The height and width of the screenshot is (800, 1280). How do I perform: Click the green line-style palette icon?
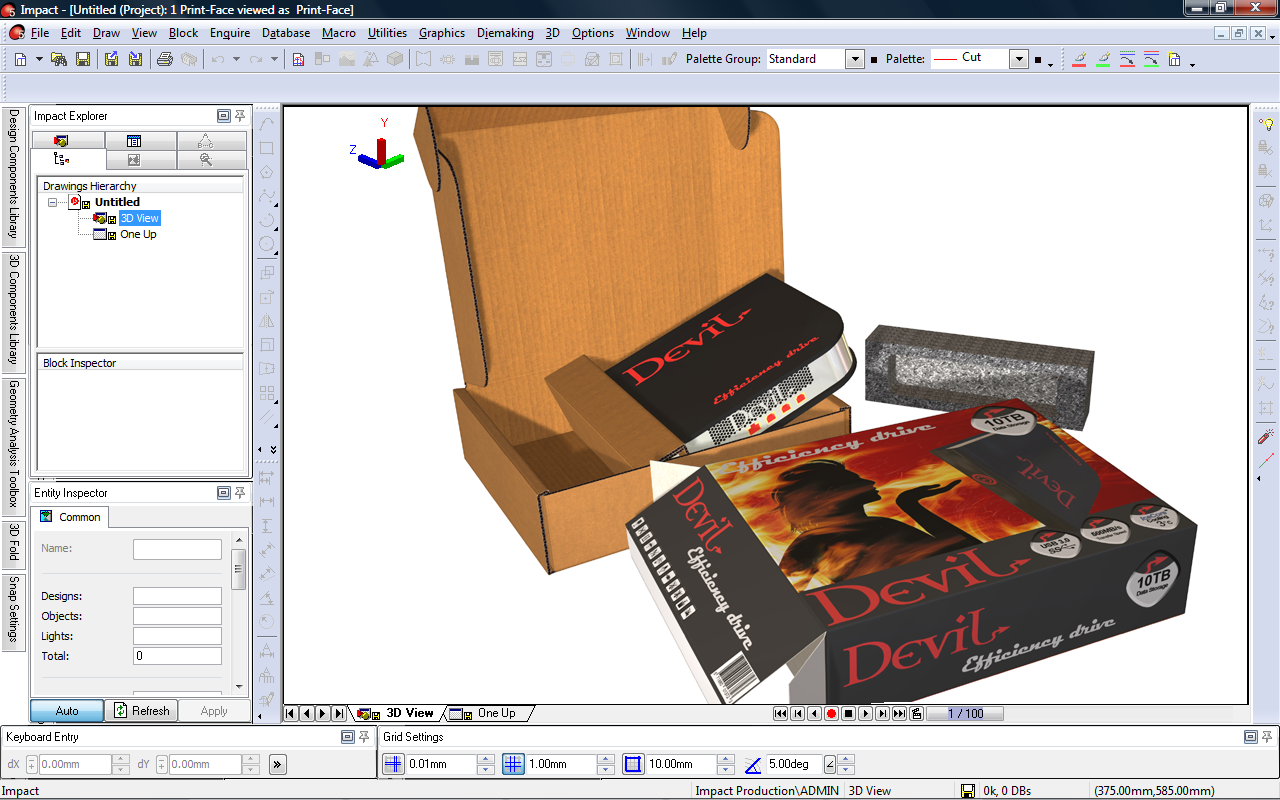click(1151, 59)
